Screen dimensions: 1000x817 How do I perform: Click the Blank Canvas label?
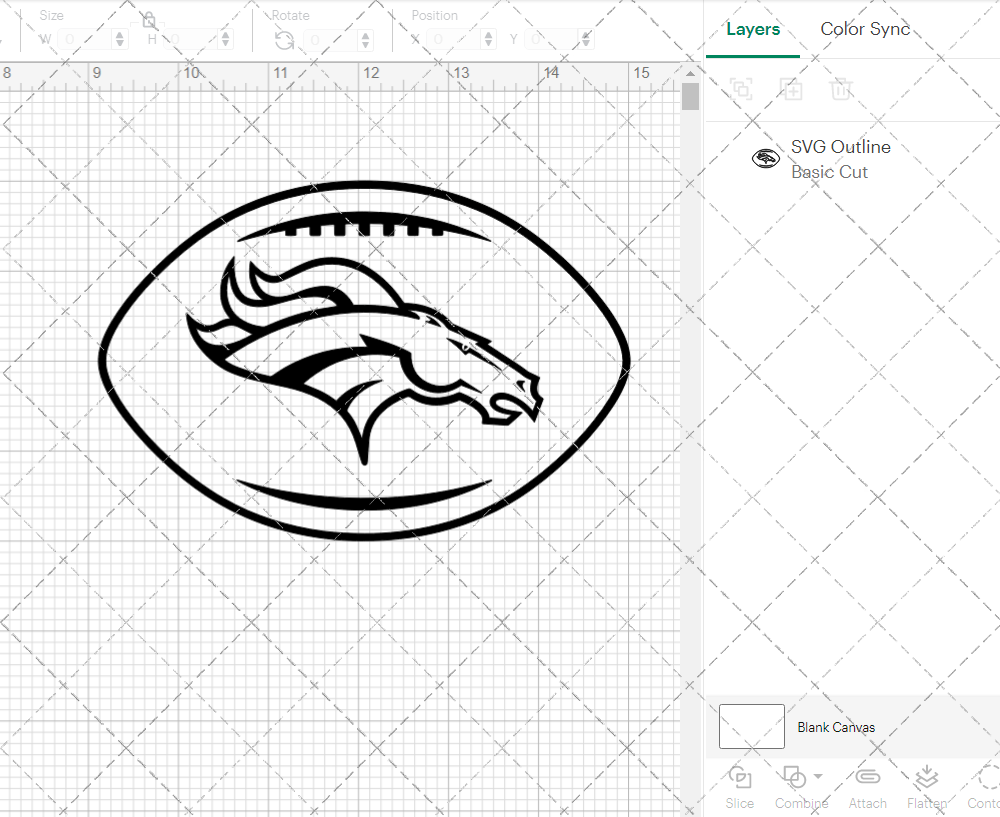click(x=835, y=727)
